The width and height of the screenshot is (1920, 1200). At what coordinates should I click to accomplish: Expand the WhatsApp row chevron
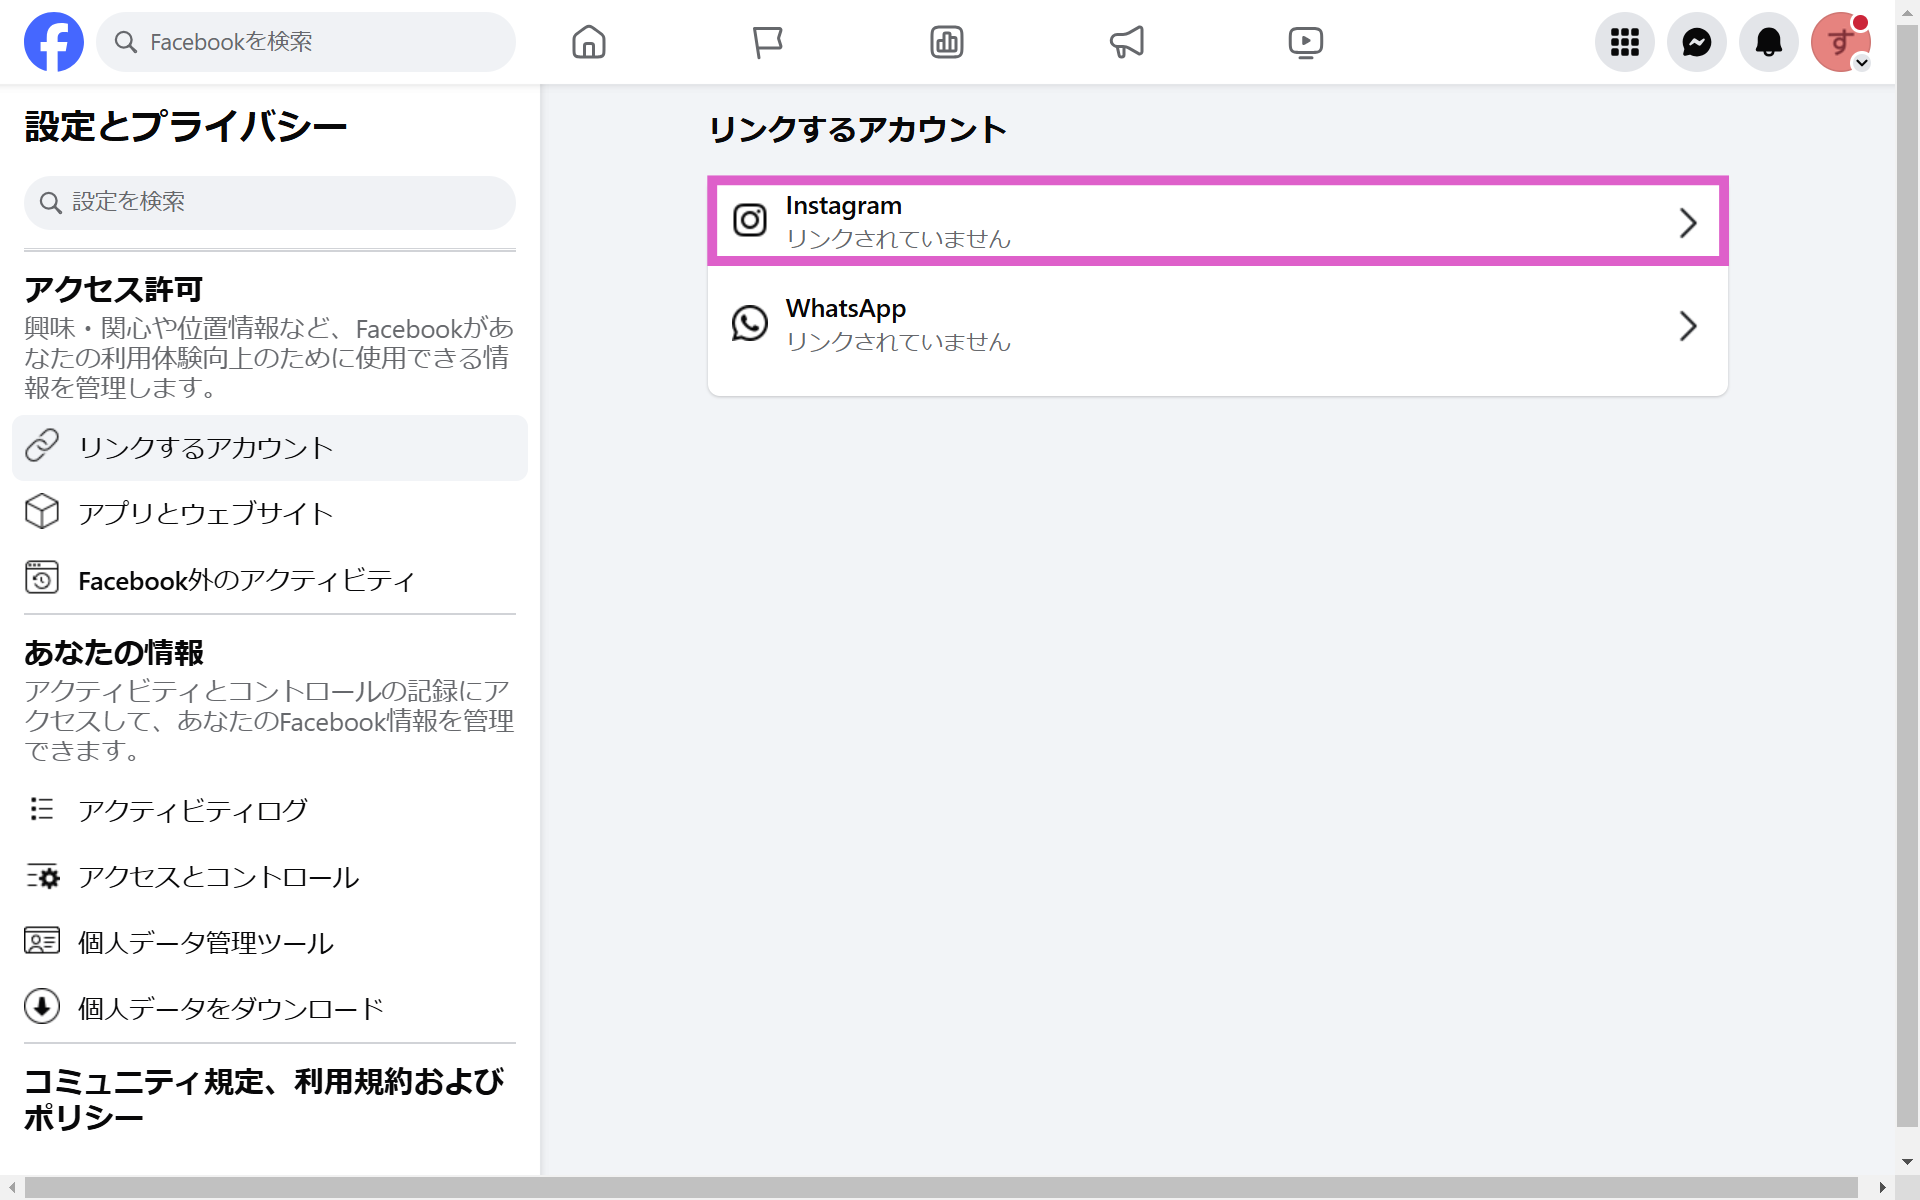pos(1688,326)
